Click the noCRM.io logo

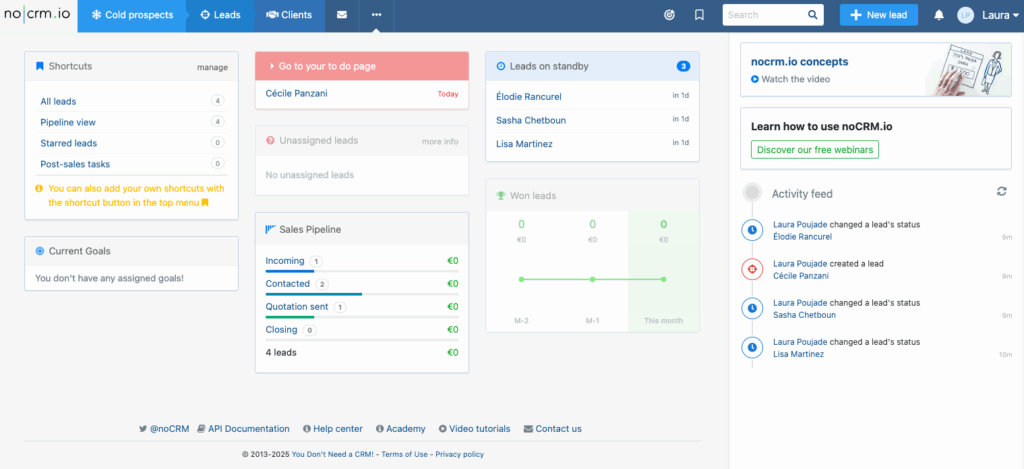(38, 15)
